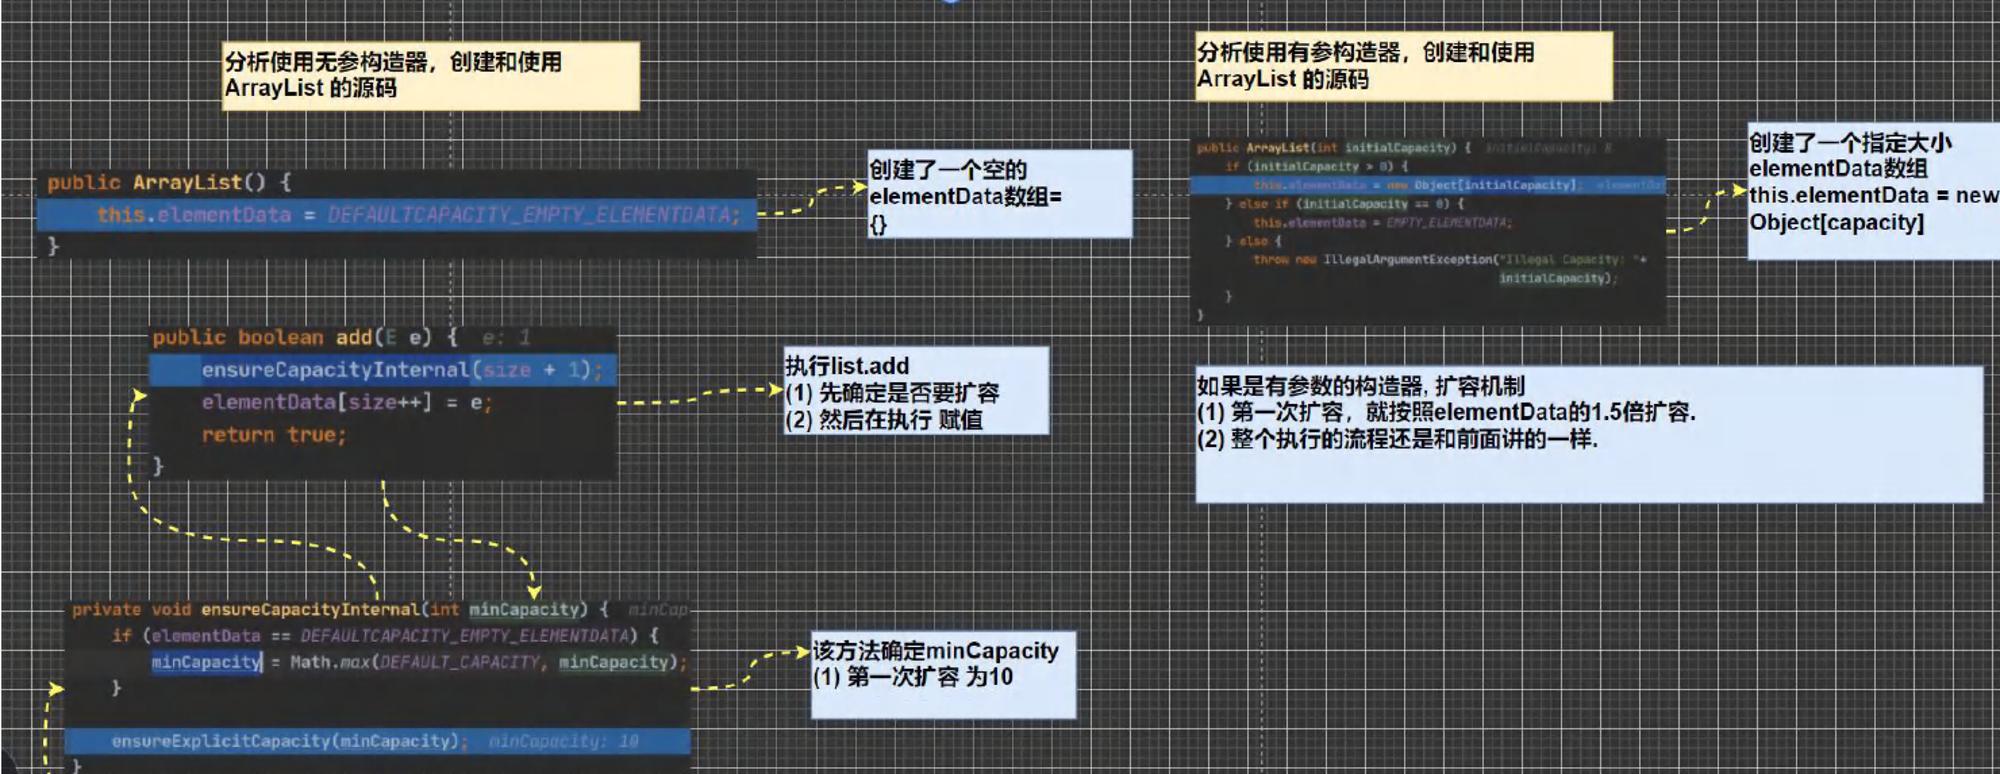This screenshot has width=2000, height=774.
Task: Select the yellow note about 无参构造器 ArrayList 源码
Action: point(430,75)
